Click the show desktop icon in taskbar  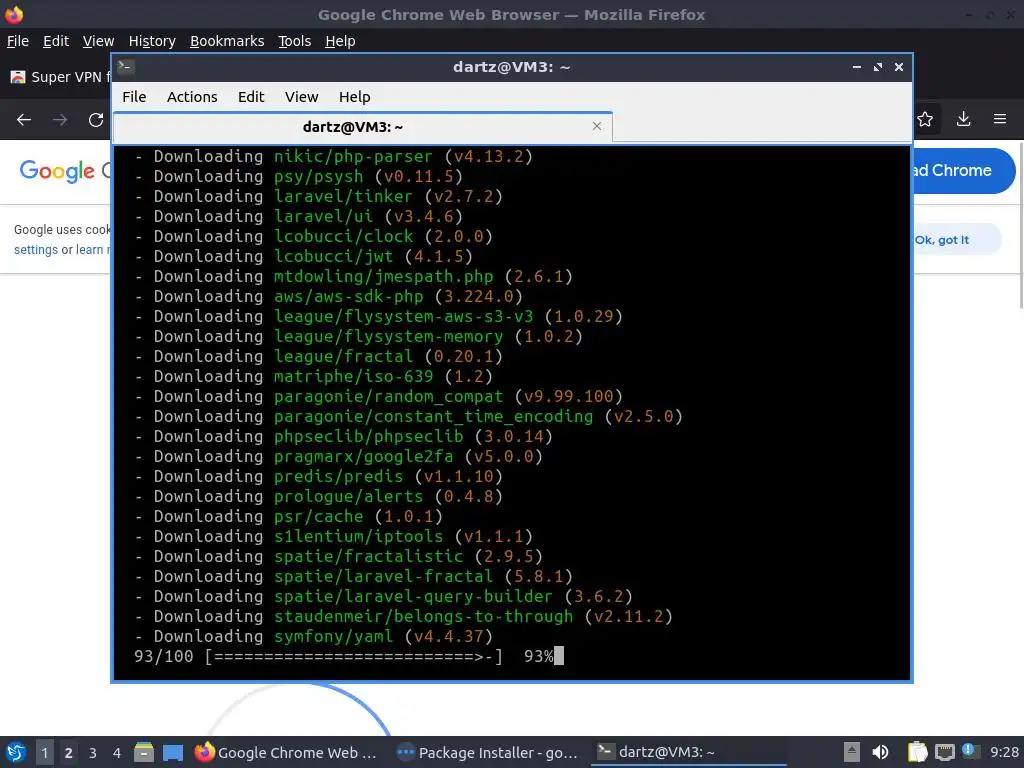point(173,752)
